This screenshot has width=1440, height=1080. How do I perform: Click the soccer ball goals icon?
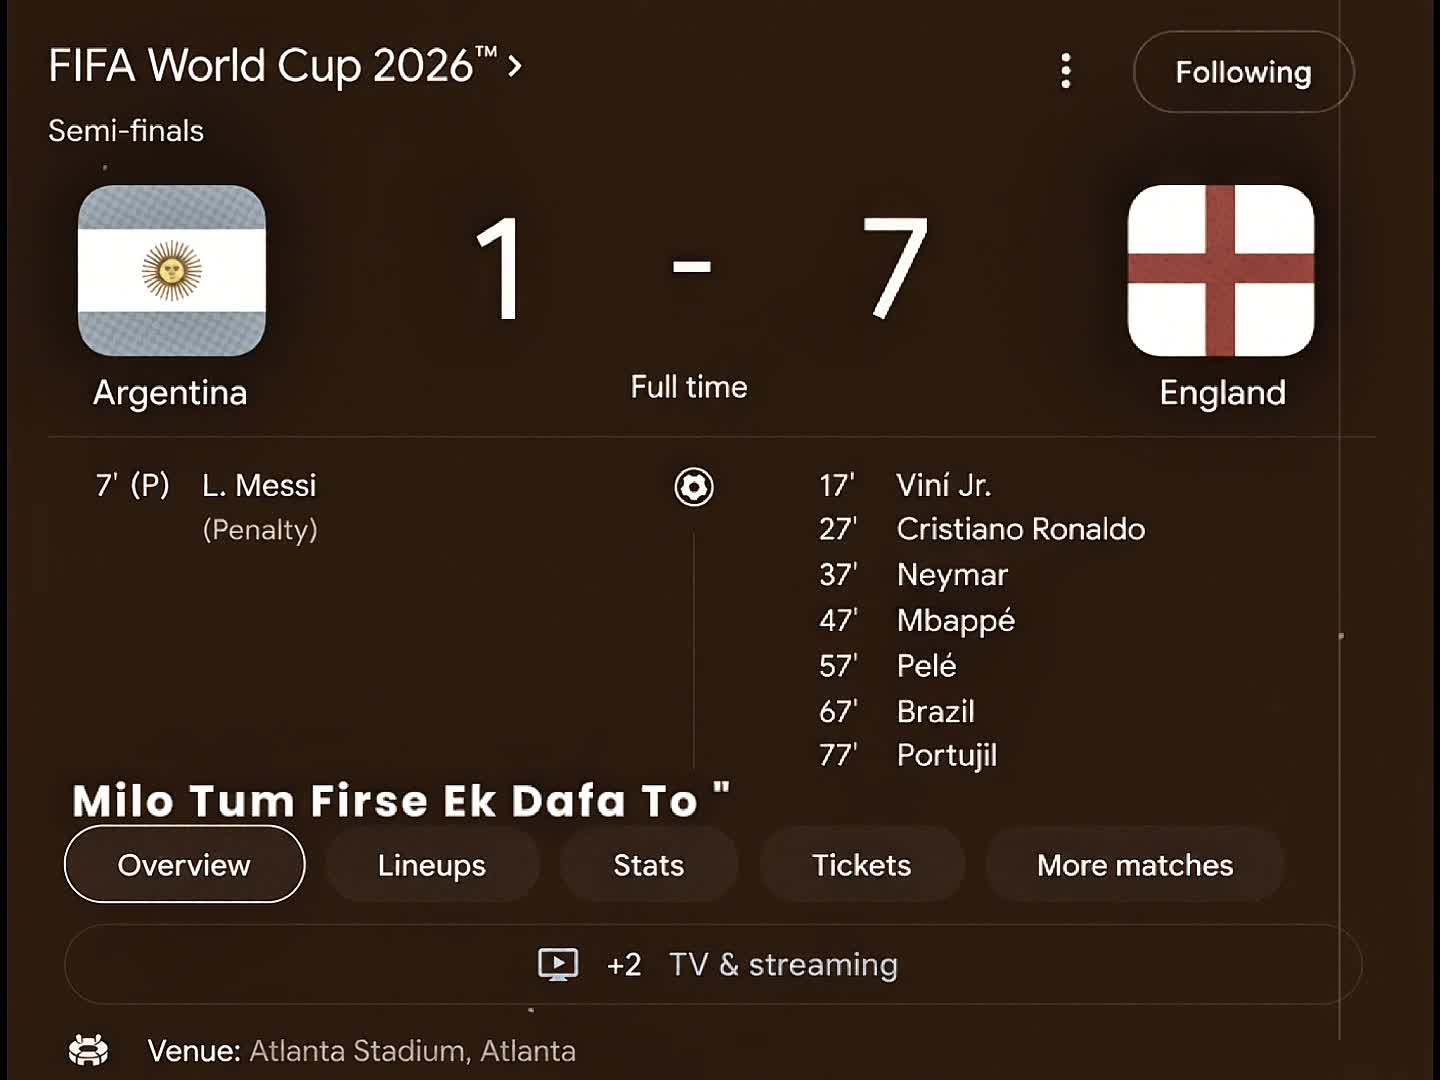coord(694,487)
